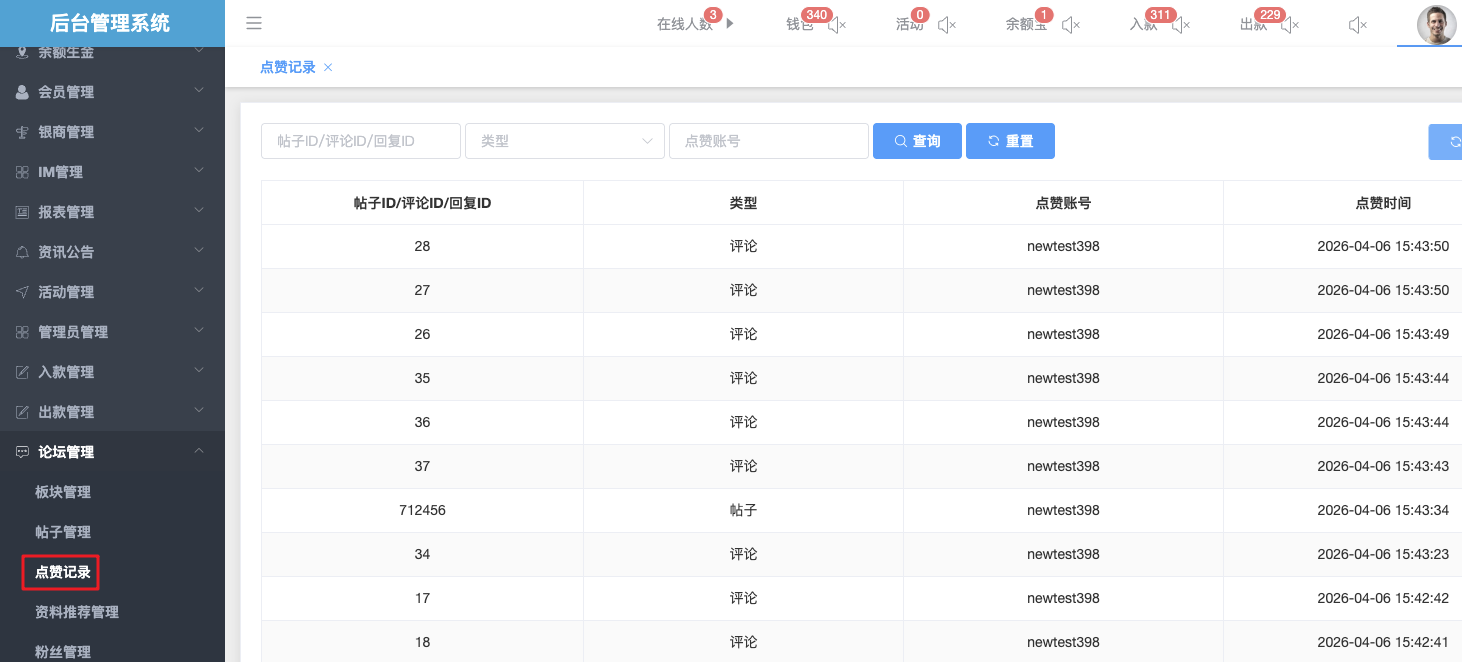Click the standalone speaker icon near avatar
1462x662 pixels.
(1357, 25)
